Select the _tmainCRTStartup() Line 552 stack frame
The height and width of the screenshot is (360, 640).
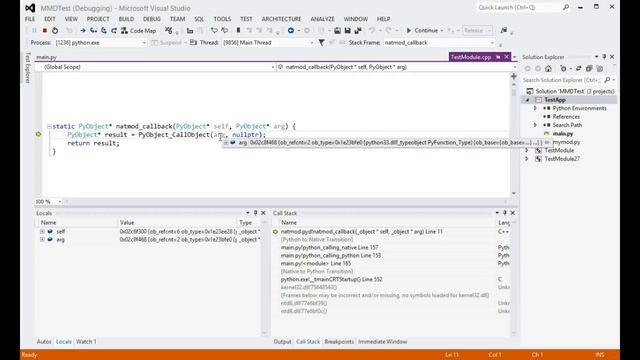[x=331, y=279]
